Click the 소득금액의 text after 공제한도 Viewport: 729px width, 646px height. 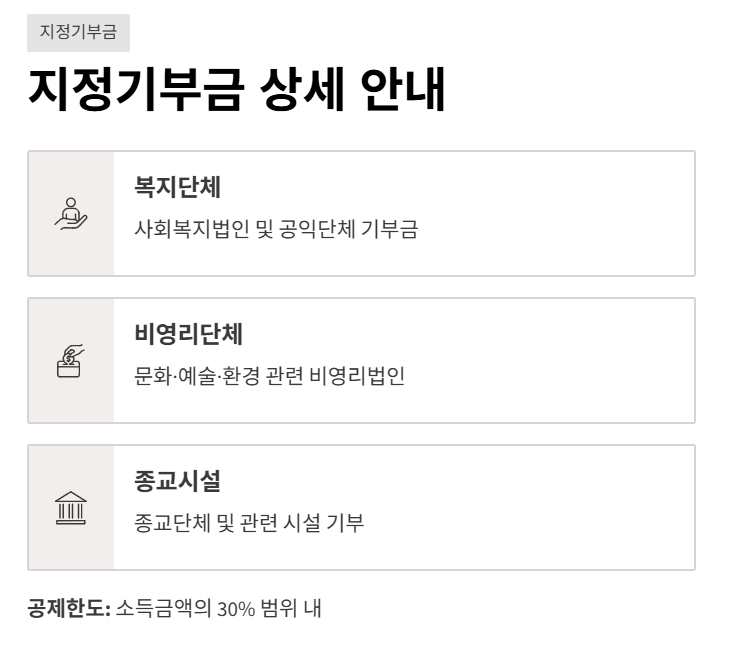[x=164, y=608]
